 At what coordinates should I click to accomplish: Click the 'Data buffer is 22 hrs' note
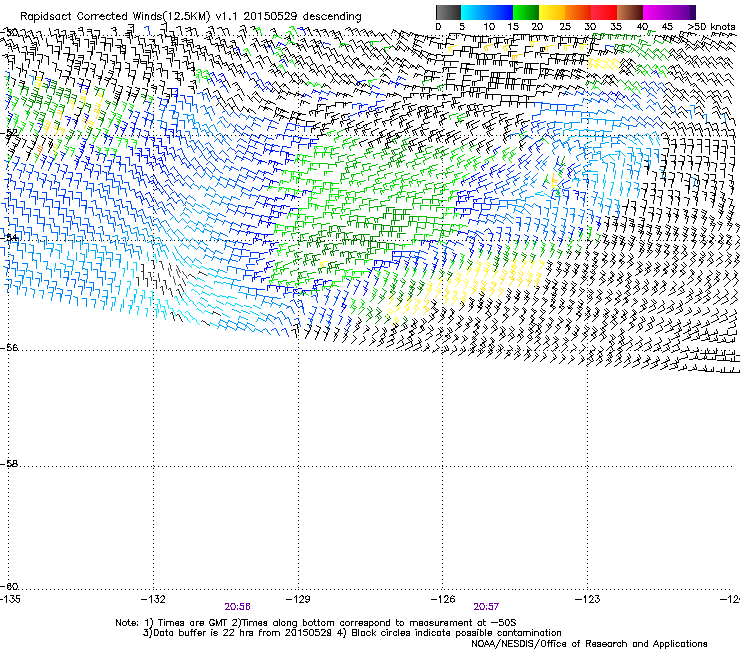tap(352, 633)
